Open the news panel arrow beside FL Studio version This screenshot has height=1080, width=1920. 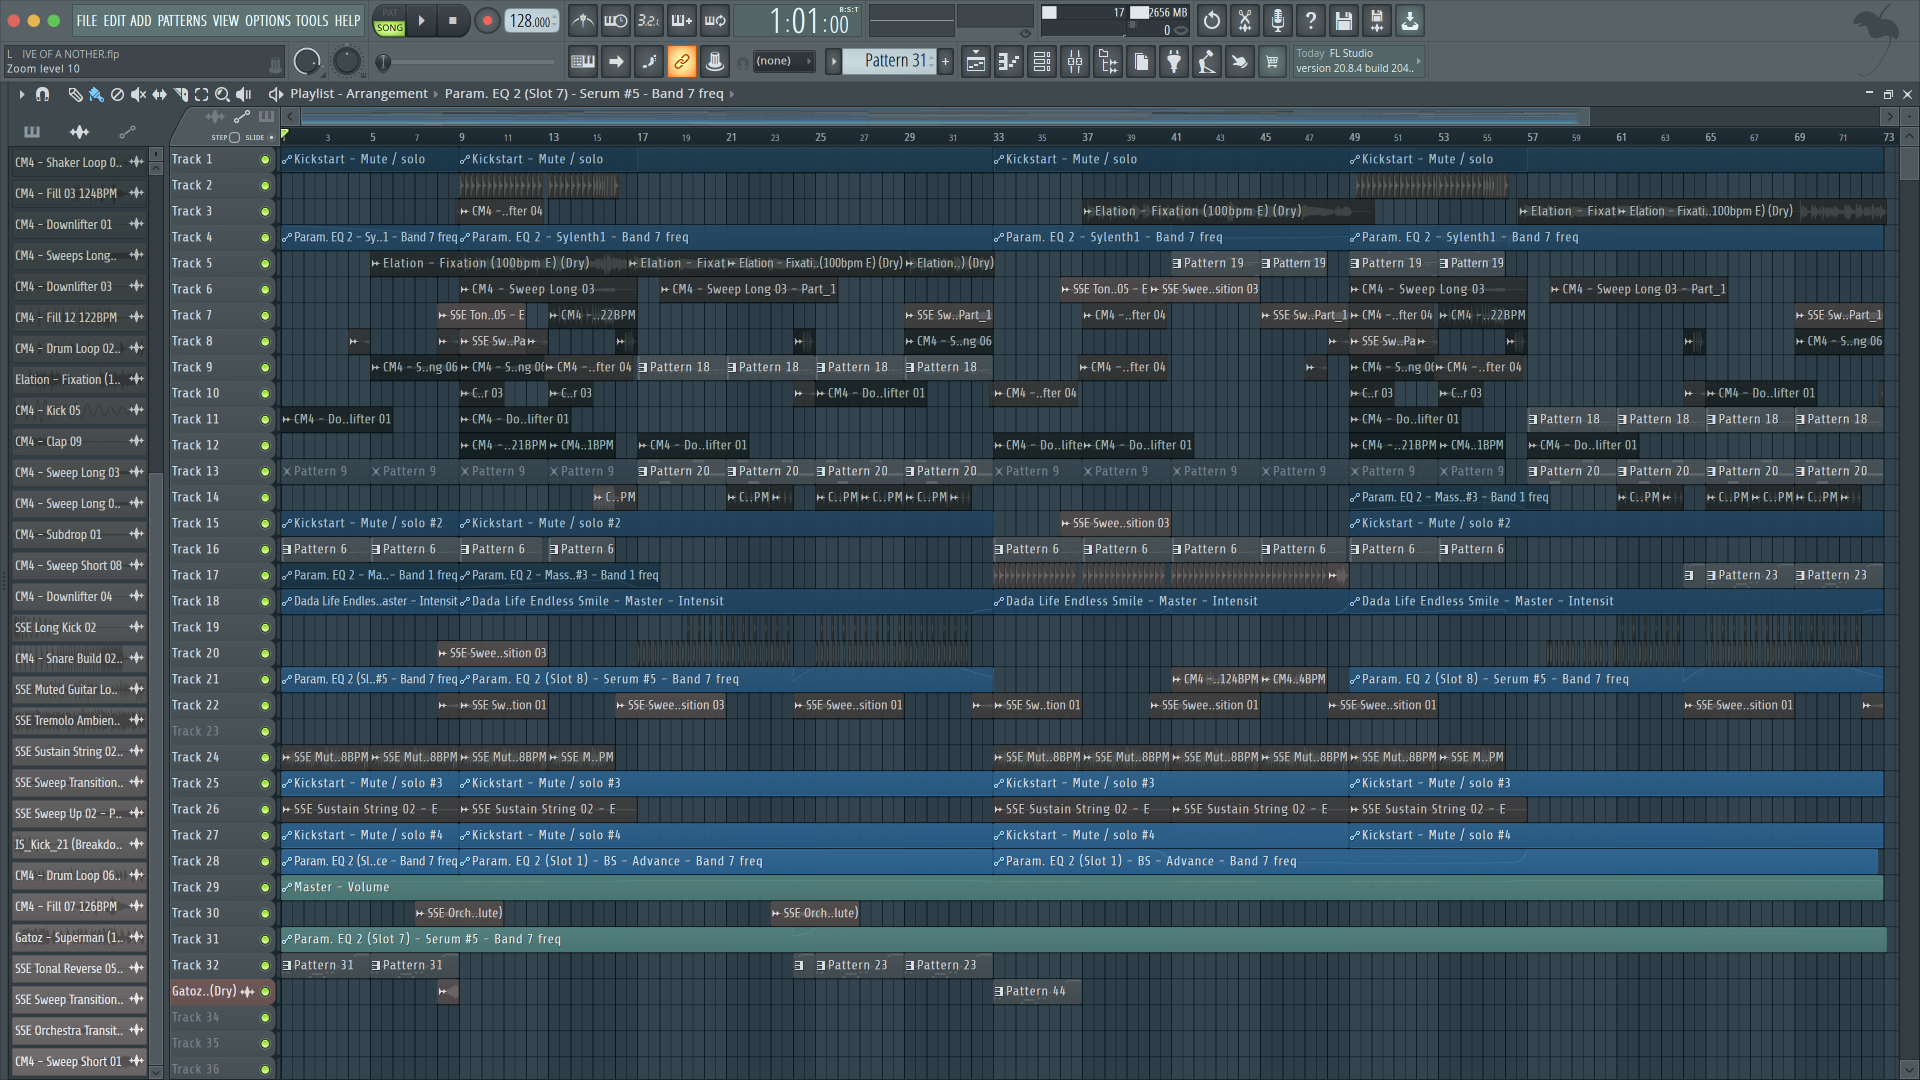(x=1418, y=62)
